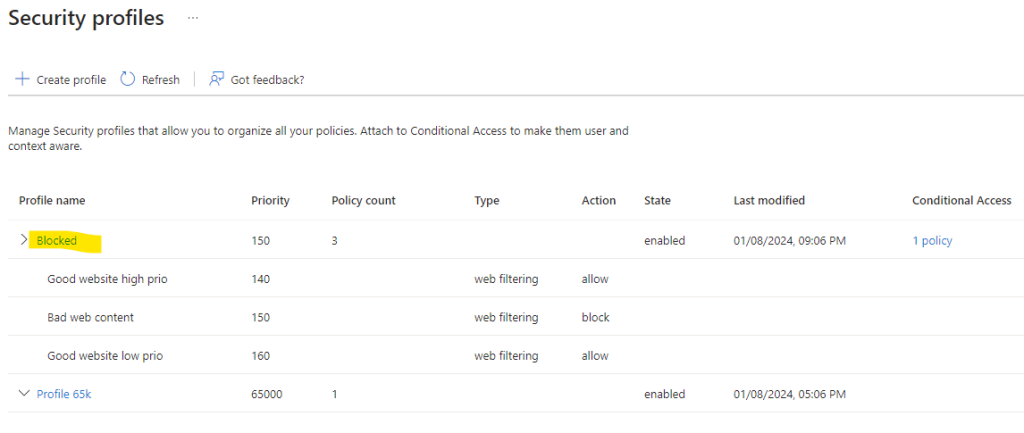Open the ellipsis menu beside Security profiles
This screenshot has height=433, width=1024.
193,18
